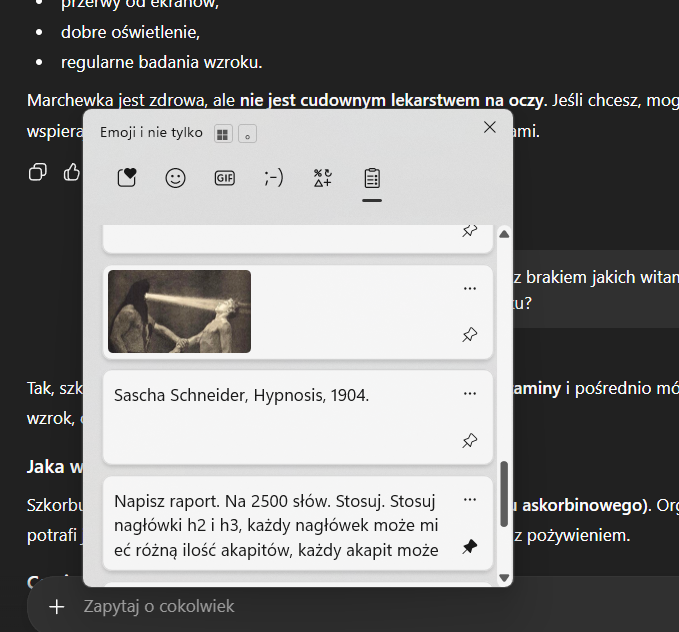Open the recently used favorites tab

(x=127, y=178)
